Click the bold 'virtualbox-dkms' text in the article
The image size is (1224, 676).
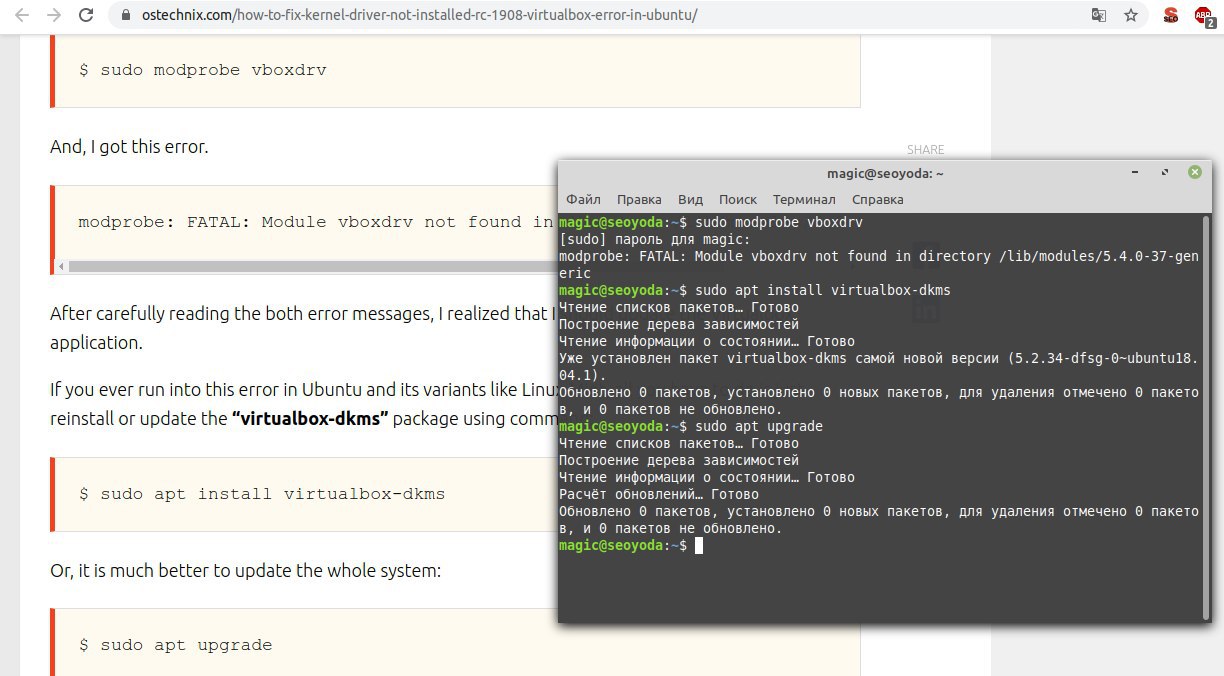click(x=310, y=418)
